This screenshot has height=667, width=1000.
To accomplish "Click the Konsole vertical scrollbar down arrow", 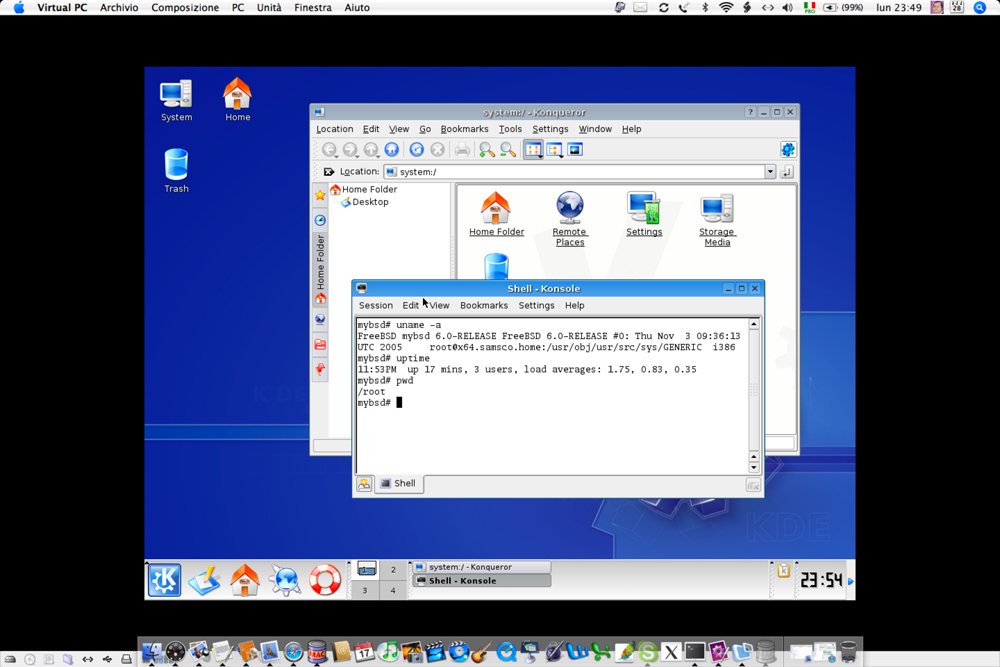I will tap(754, 467).
